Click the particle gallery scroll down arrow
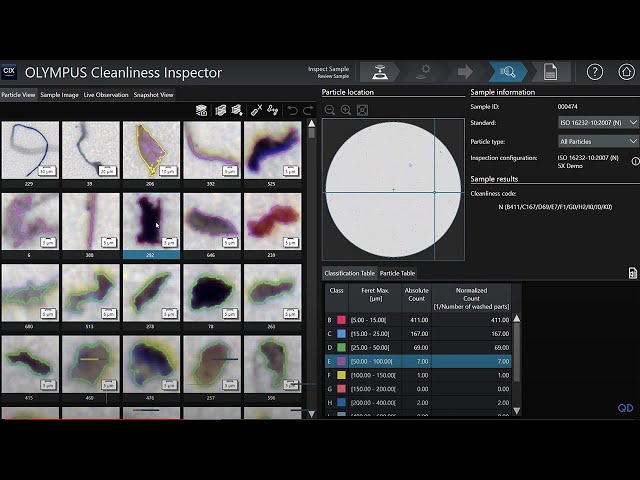Viewport: 640px width, 480px height. [312, 413]
